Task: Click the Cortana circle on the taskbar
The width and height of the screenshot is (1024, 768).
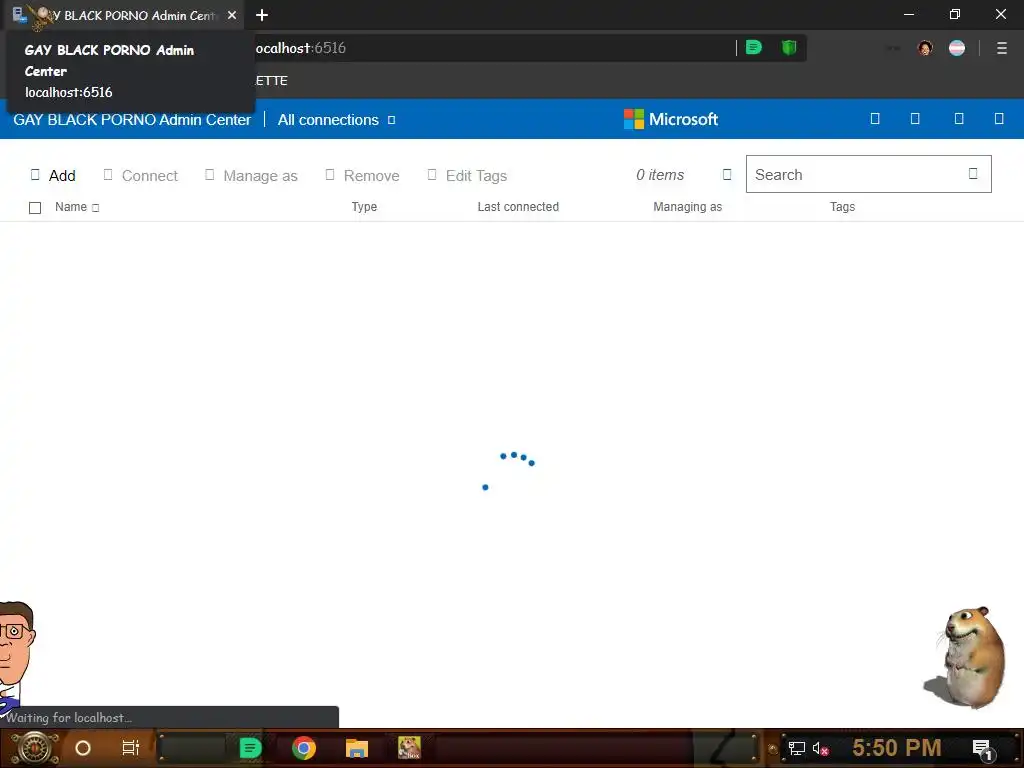Action: point(83,748)
